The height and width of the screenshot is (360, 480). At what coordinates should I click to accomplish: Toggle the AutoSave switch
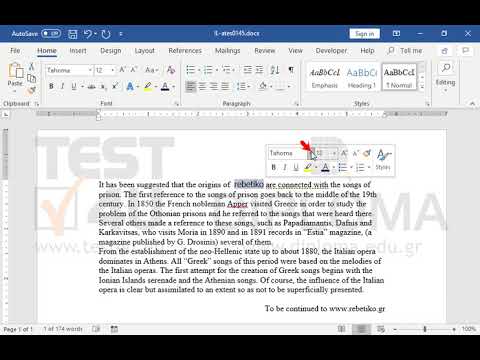[51, 34]
